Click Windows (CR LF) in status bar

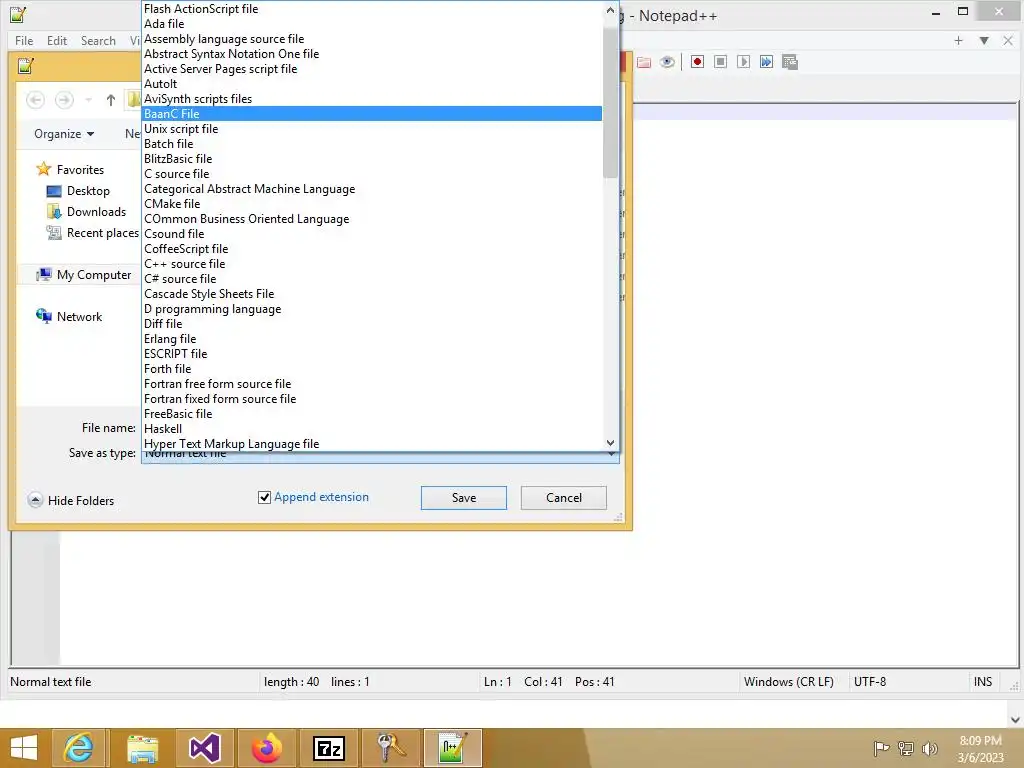pos(788,682)
